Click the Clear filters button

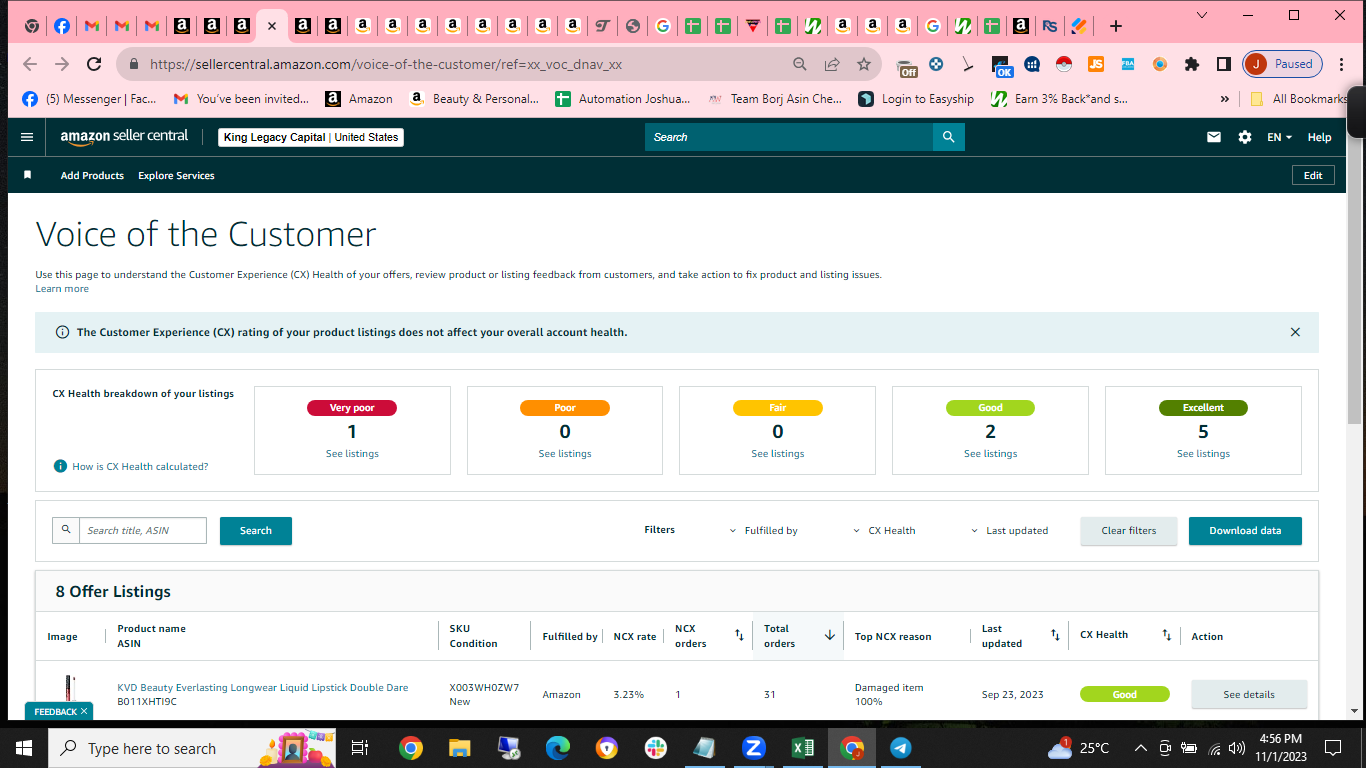coord(1129,531)
